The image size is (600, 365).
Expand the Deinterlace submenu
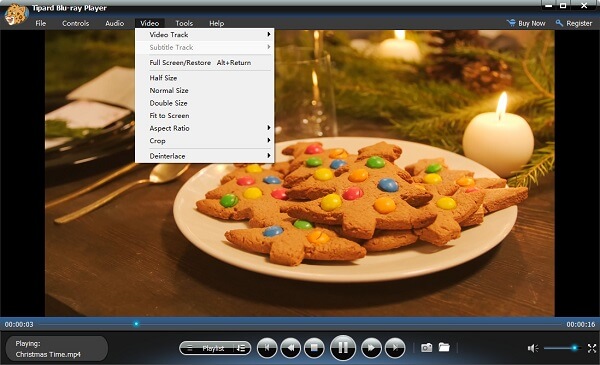pos(205,156)
